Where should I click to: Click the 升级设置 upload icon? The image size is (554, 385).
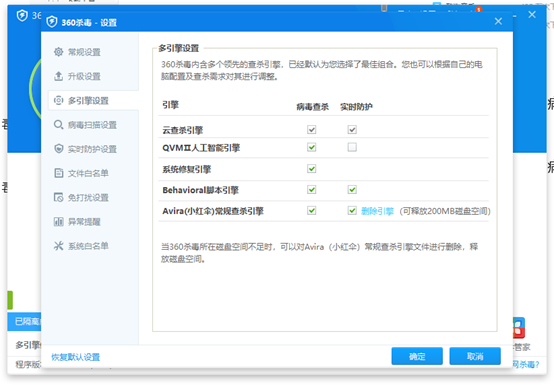(58, 76)
